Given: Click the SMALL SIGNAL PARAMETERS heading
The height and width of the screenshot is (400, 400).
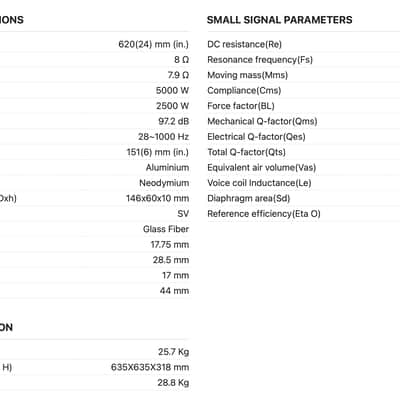Looking at the screenshot, I should tap(279, 20).
